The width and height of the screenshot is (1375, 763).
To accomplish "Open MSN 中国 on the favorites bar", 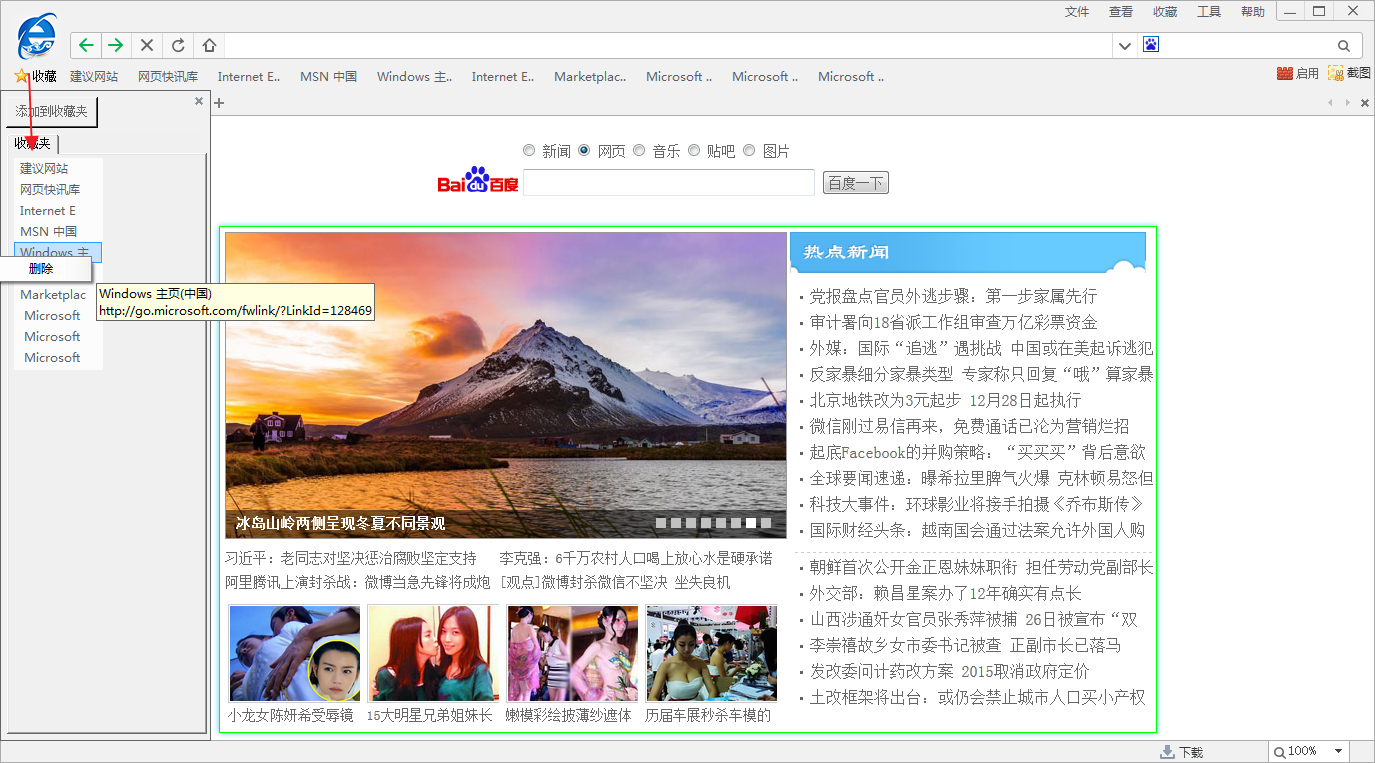I will 328,76.
